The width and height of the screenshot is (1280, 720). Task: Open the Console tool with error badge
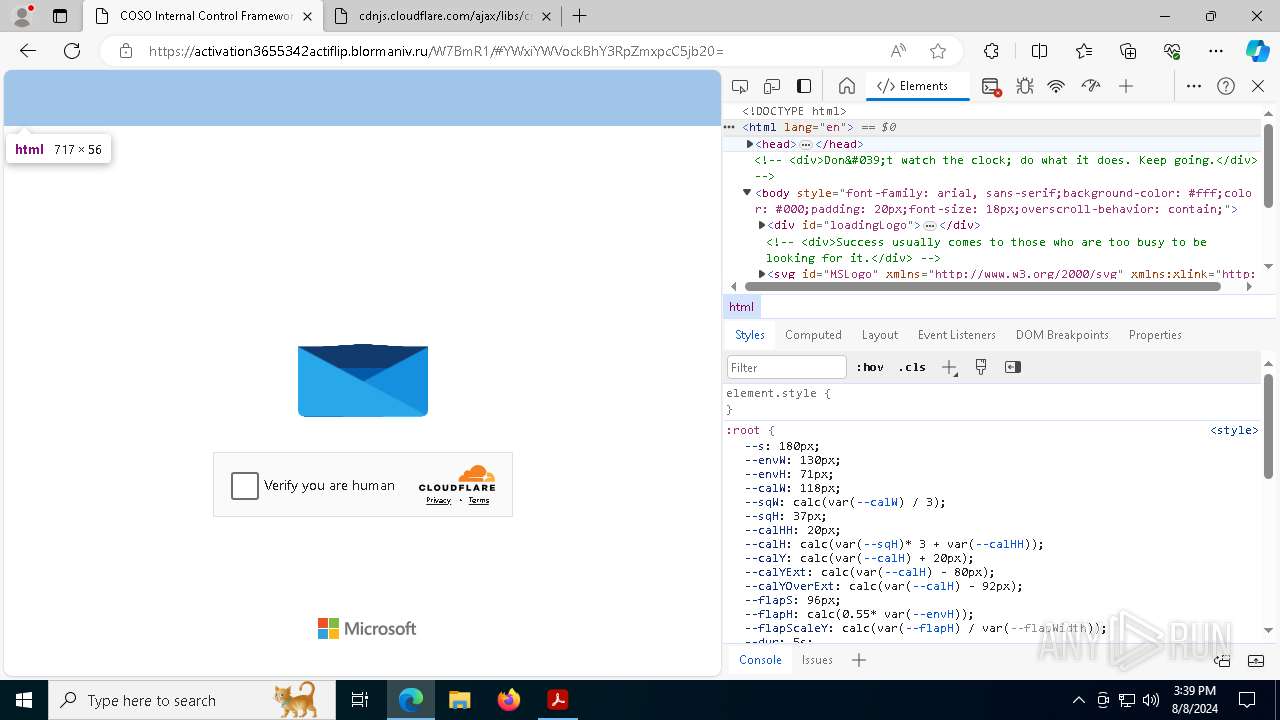[x=991, y=86]
